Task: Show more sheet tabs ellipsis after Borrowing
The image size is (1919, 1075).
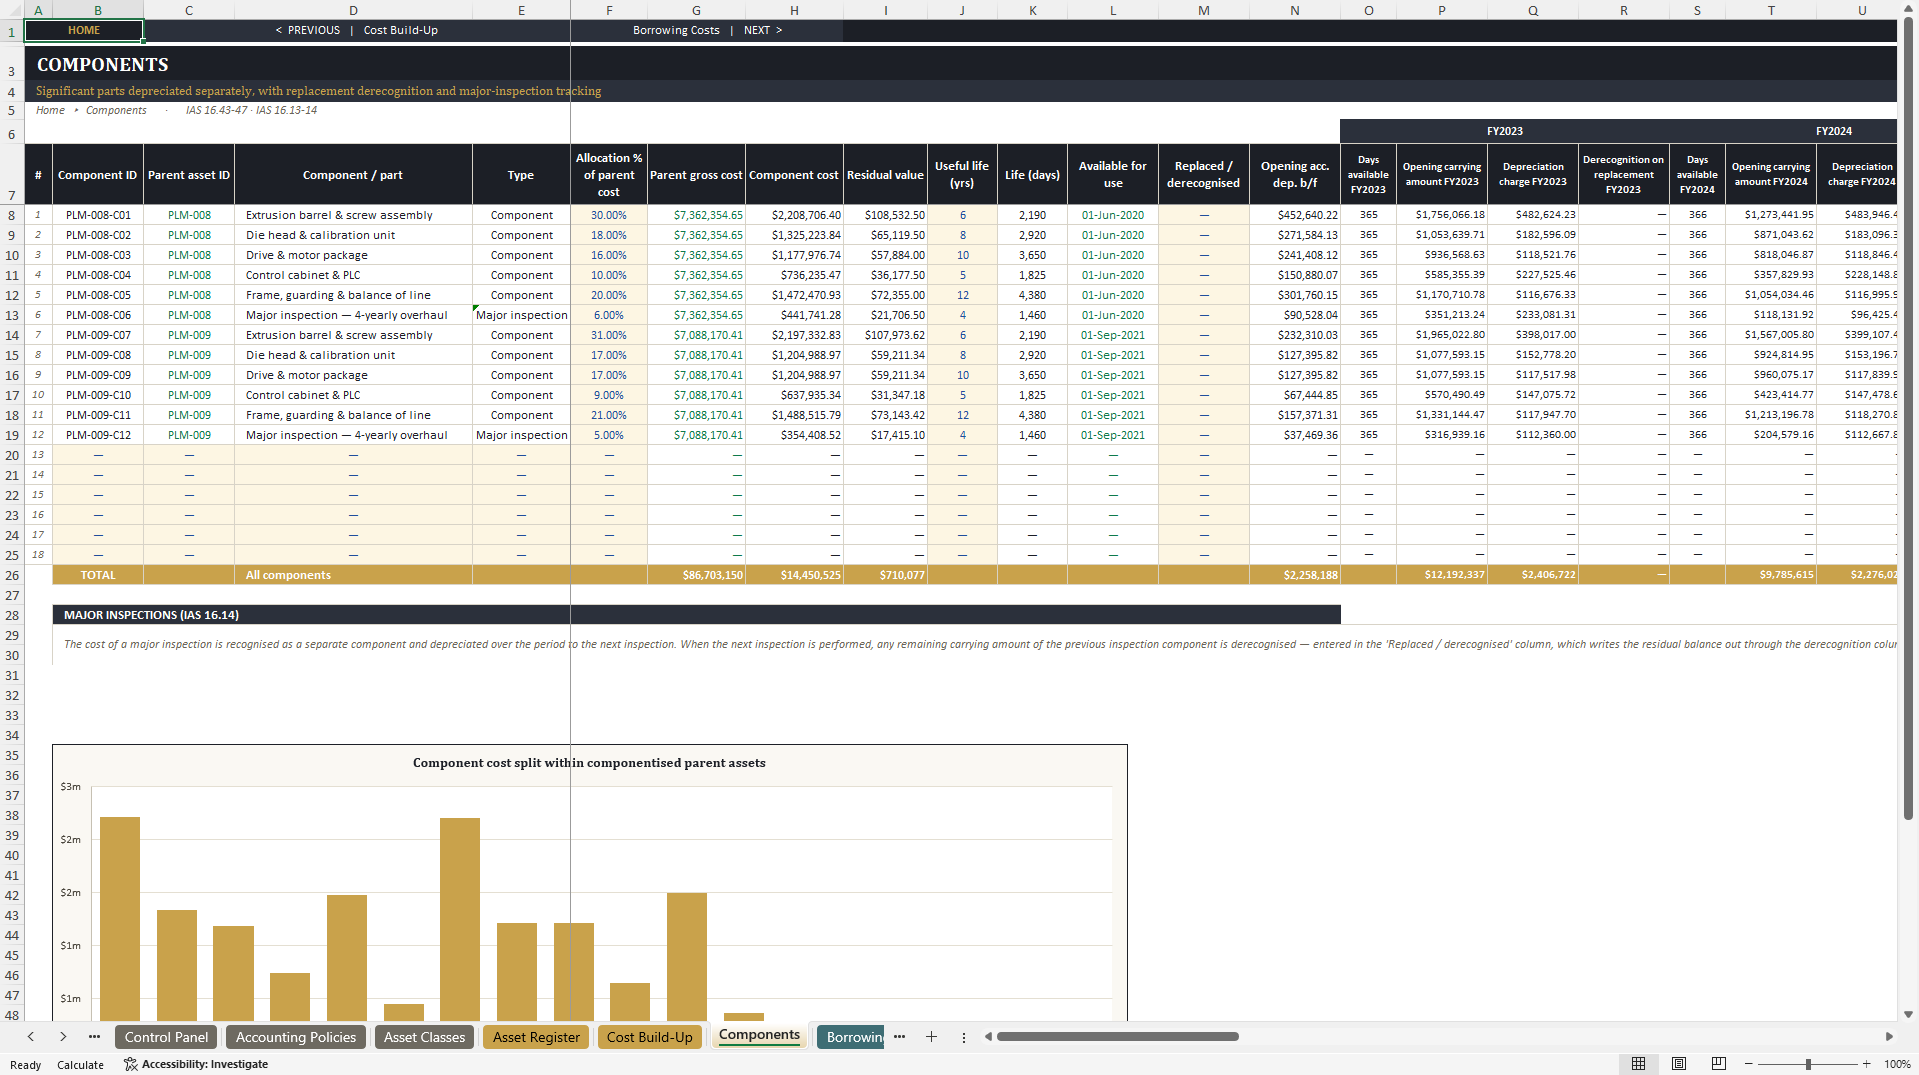Action: point(899,1037)
